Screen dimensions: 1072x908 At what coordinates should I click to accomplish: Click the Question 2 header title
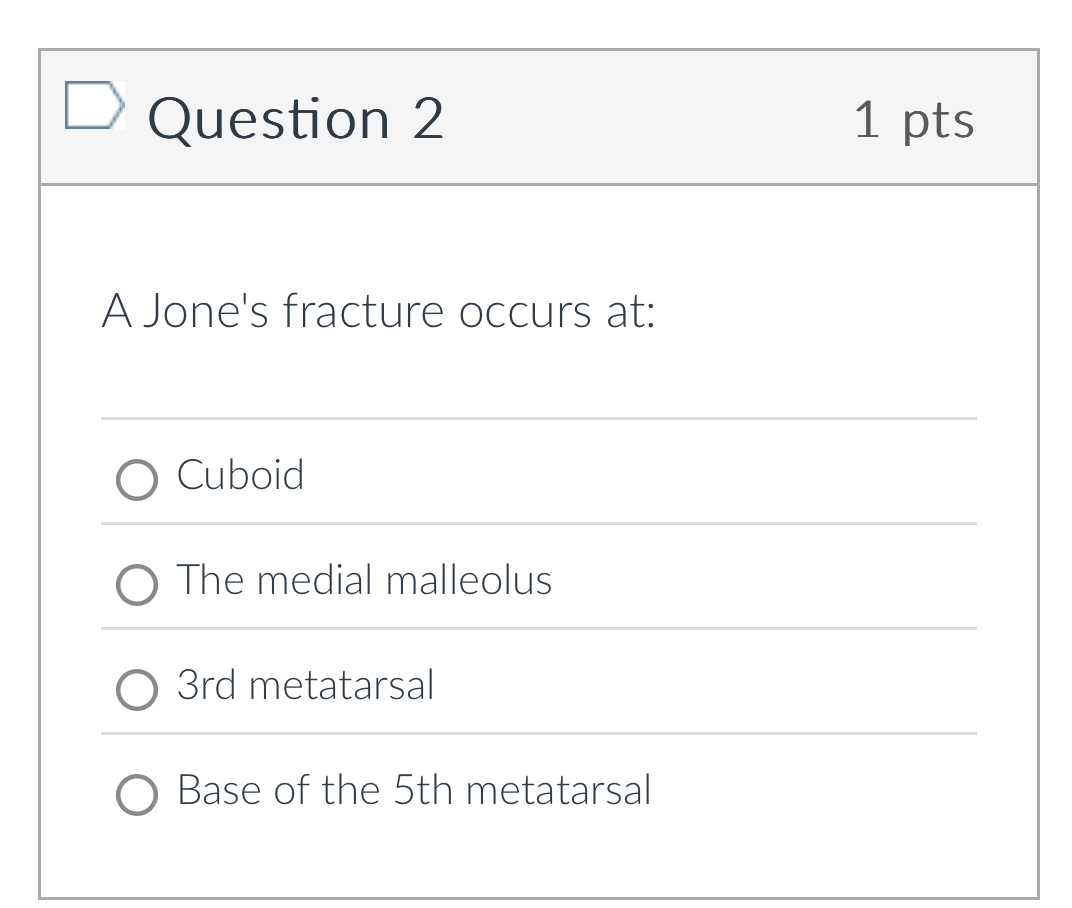(295, 118)
